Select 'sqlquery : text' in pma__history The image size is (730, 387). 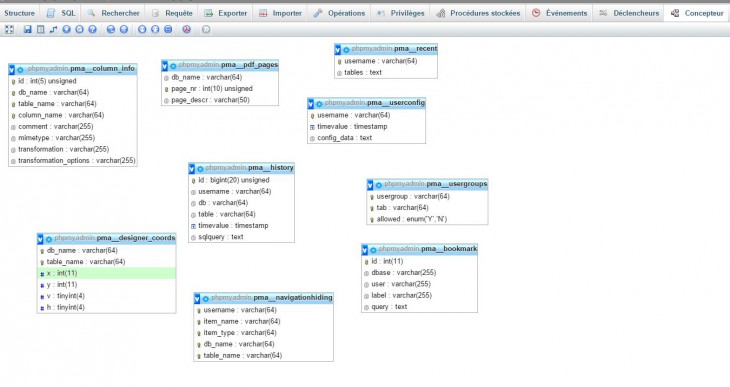pyautogui.click(x=241, y=237)
